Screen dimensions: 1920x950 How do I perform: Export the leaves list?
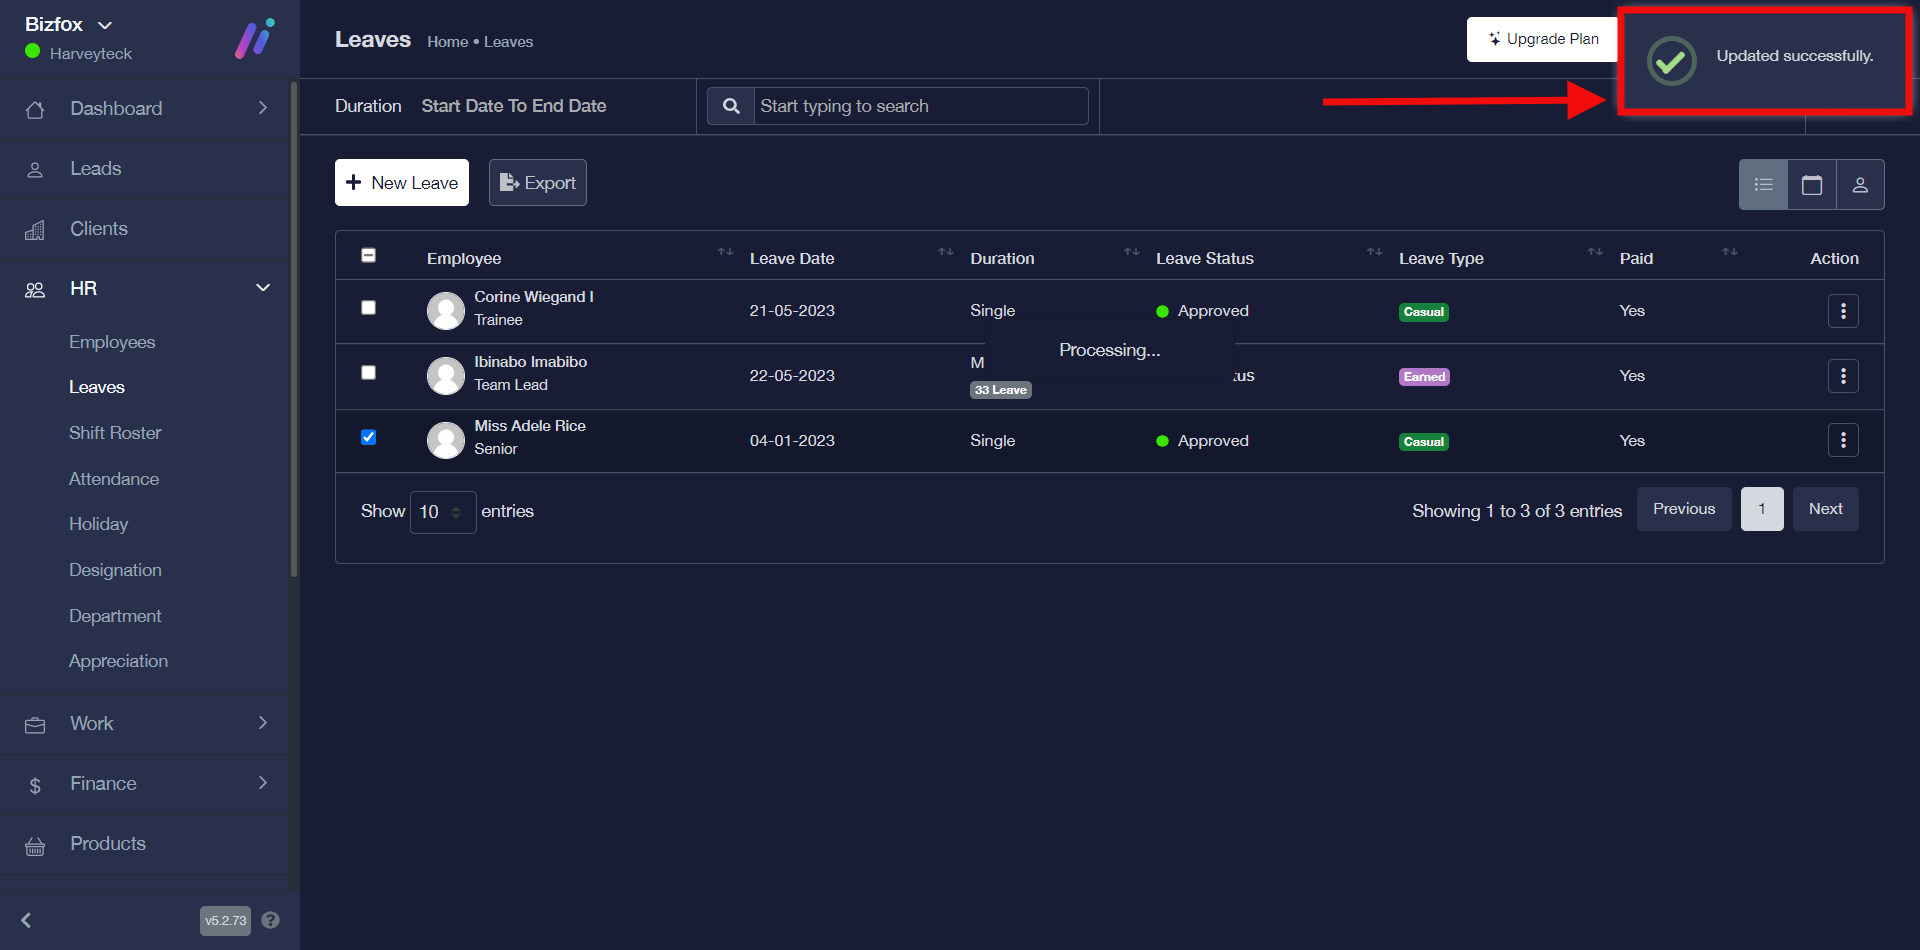(537, 183)
